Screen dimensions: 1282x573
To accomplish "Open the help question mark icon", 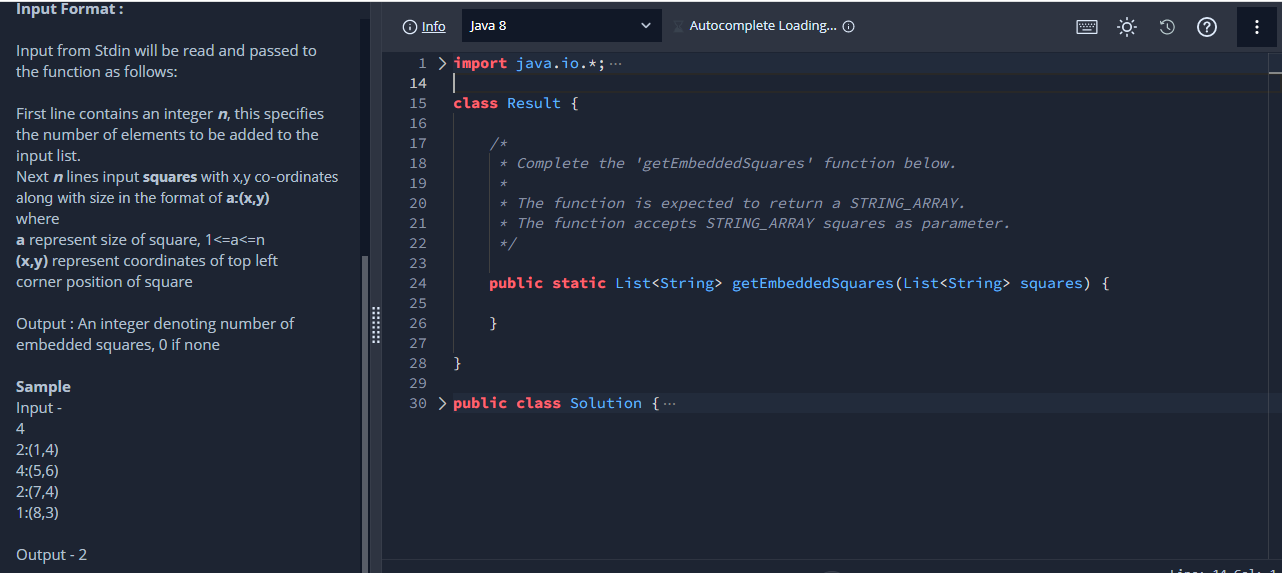I will [x=1206, y=27].
